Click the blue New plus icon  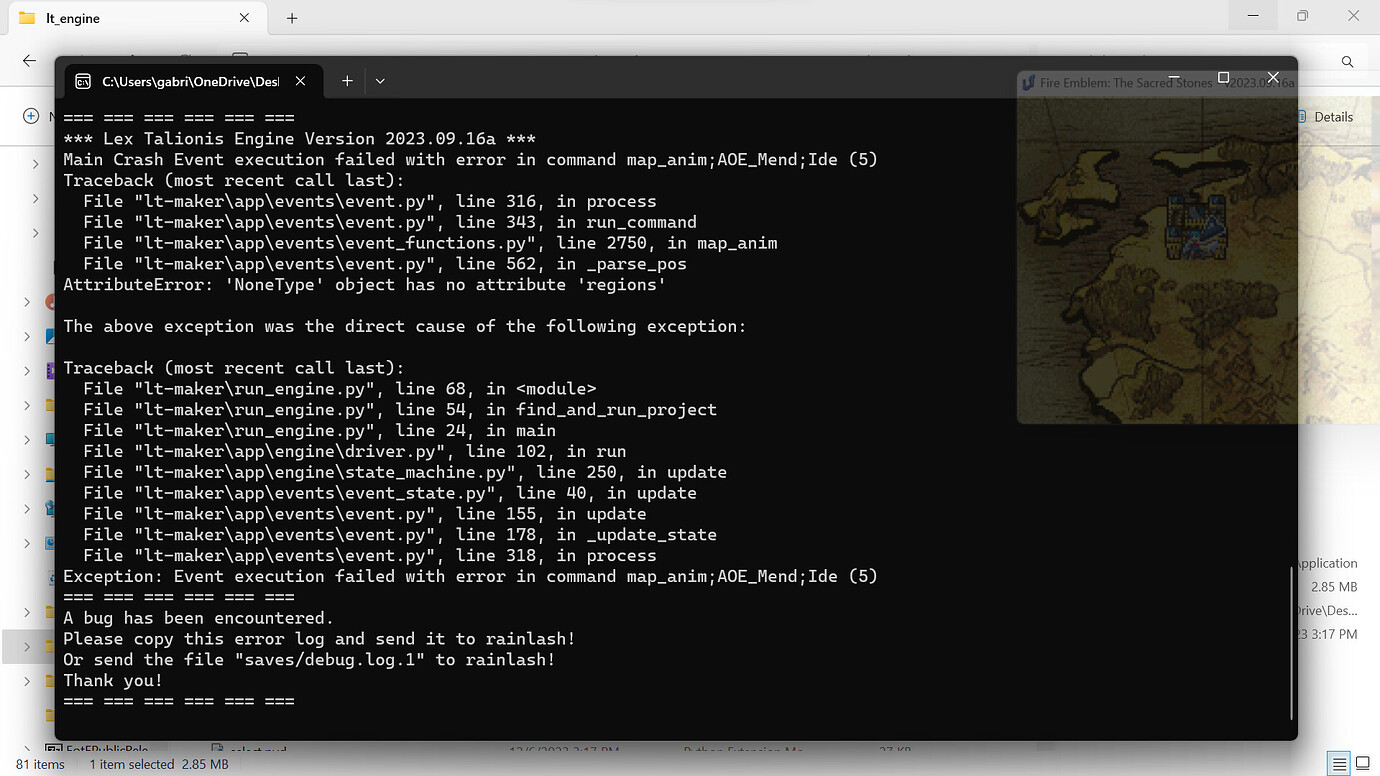[x=31, y=116]
